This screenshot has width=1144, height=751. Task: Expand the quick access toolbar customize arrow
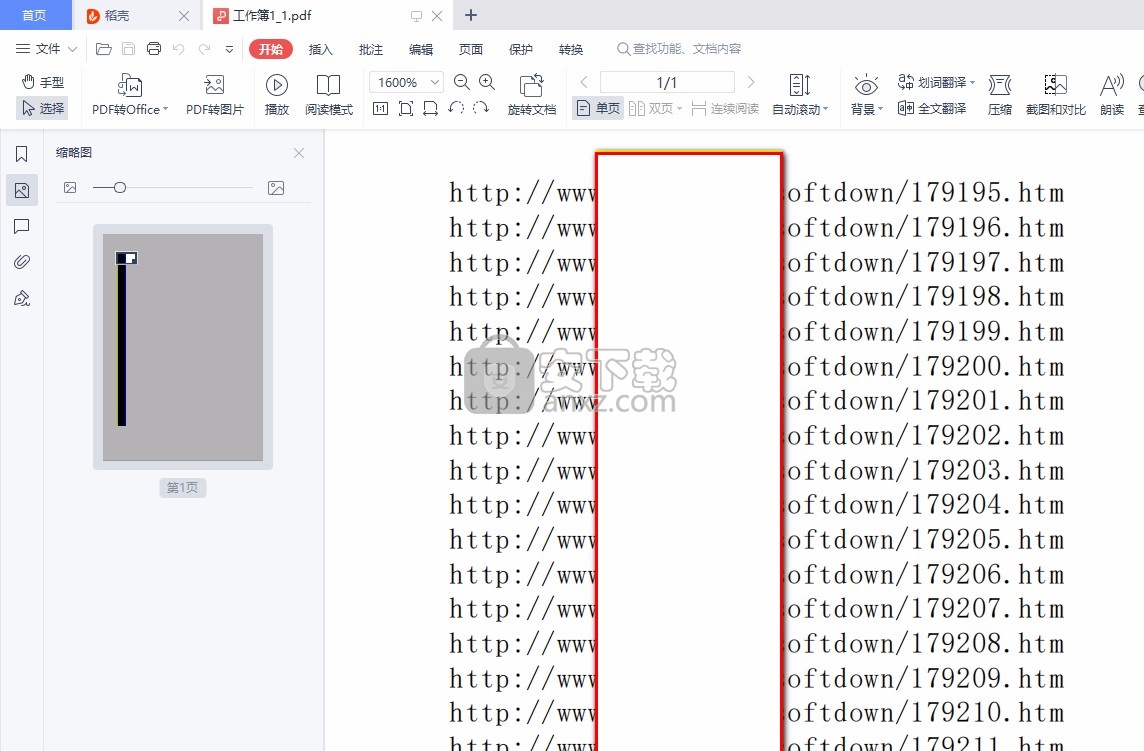pyautogui.click(x=229, y=50)
